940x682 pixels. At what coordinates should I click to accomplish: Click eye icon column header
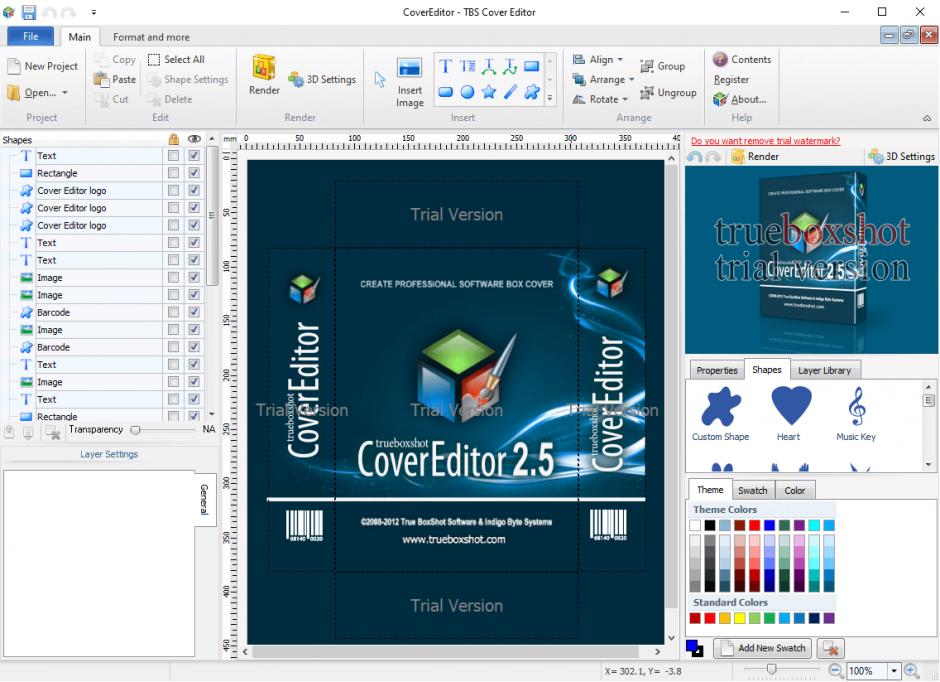[x=194, y=139]
